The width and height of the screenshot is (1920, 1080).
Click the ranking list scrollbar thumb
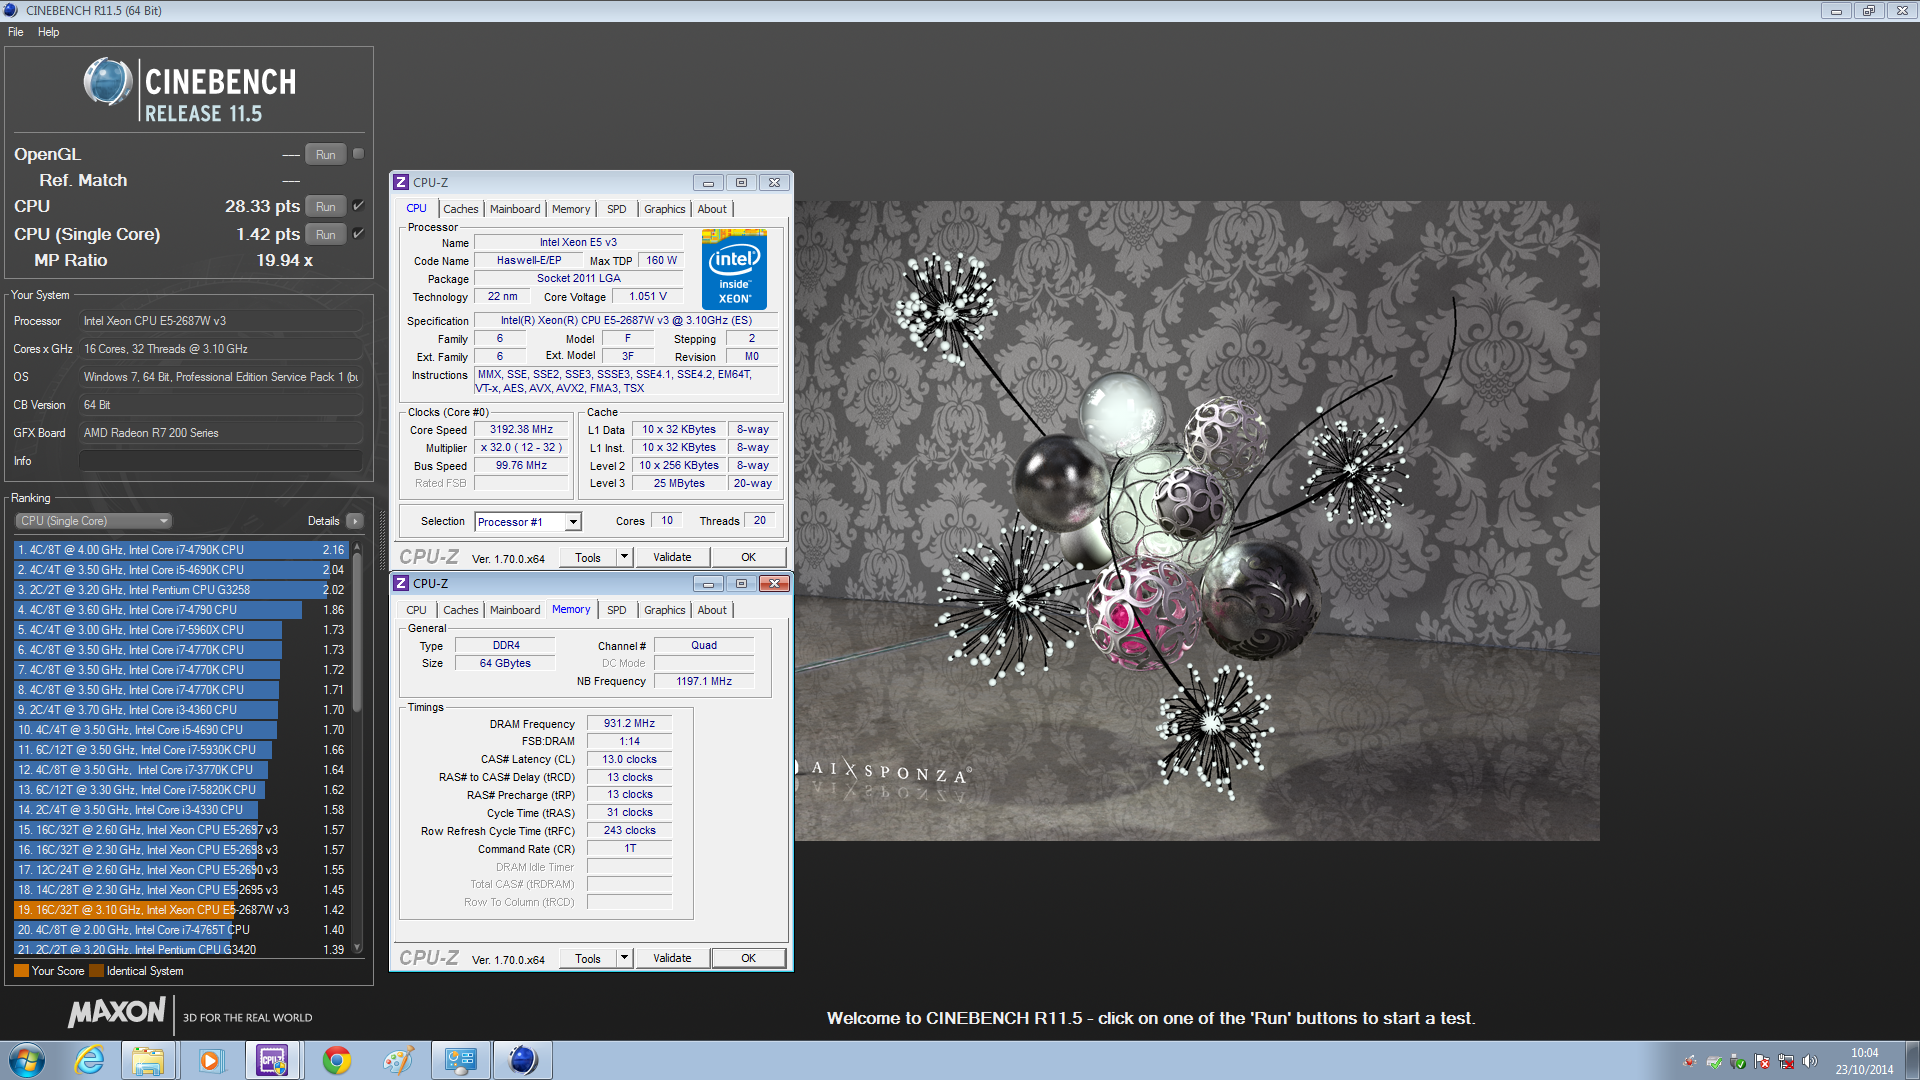coord(357,632)
